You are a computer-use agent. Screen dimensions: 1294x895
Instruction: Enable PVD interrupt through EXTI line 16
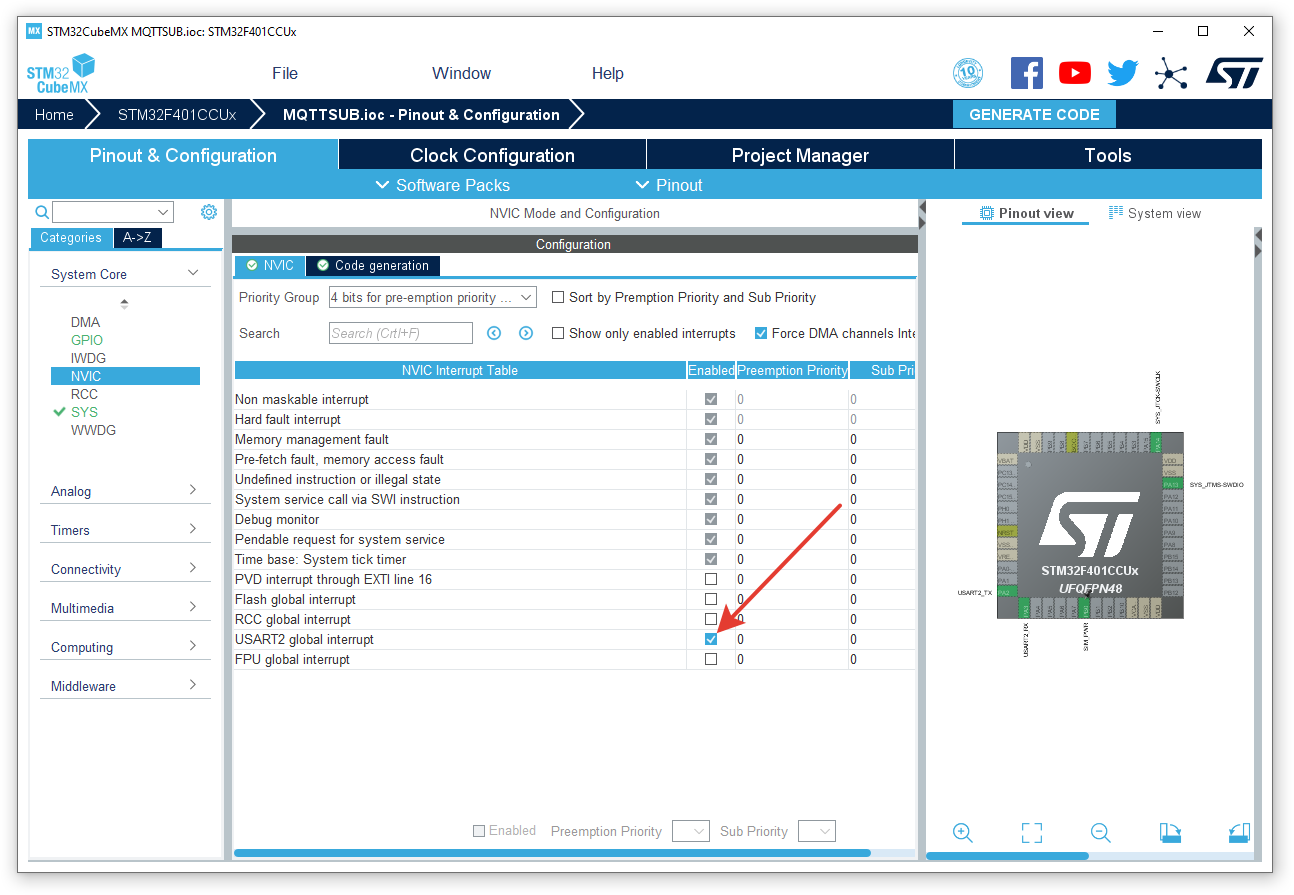point(711,579)
